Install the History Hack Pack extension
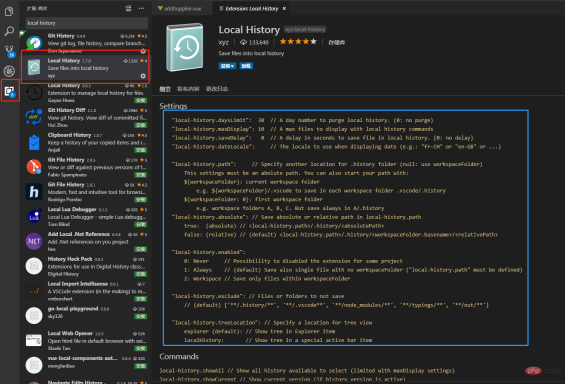Screen dimensions: 565x384 [141, 274]
